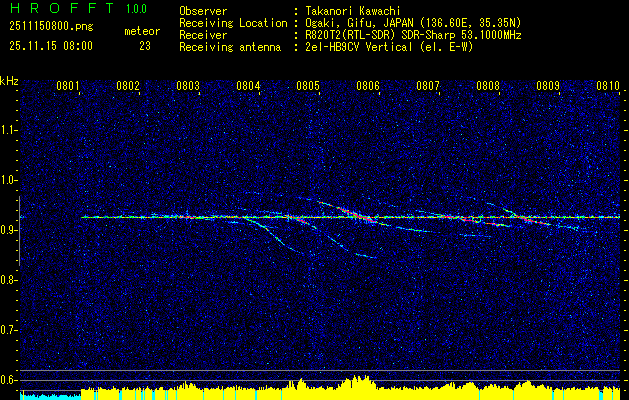Click the 0.9 kHz axis label
The height and width of the screenshot is (400, 629).
pos(8,230)
